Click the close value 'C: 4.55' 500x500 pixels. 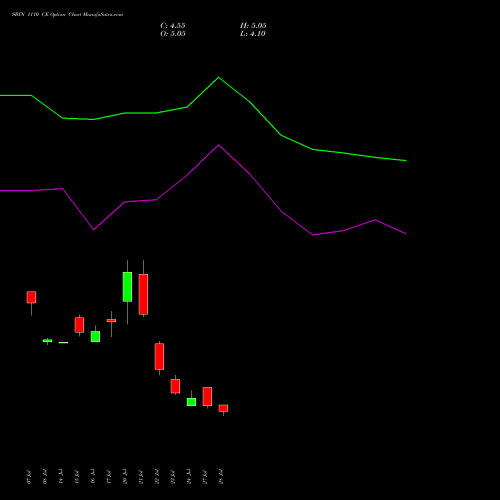(173, 26)
